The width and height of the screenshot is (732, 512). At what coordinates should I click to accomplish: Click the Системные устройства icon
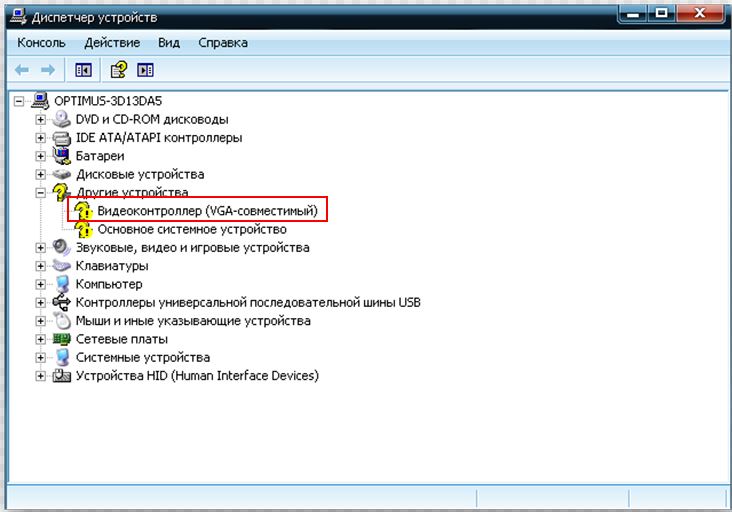62,358
